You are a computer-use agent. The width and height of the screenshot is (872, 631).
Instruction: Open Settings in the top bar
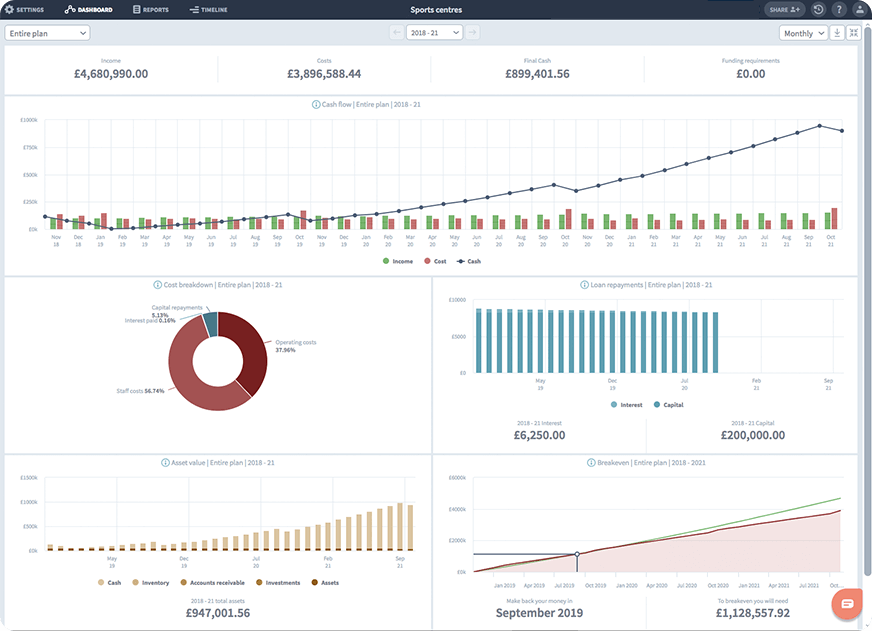[24, 10]
